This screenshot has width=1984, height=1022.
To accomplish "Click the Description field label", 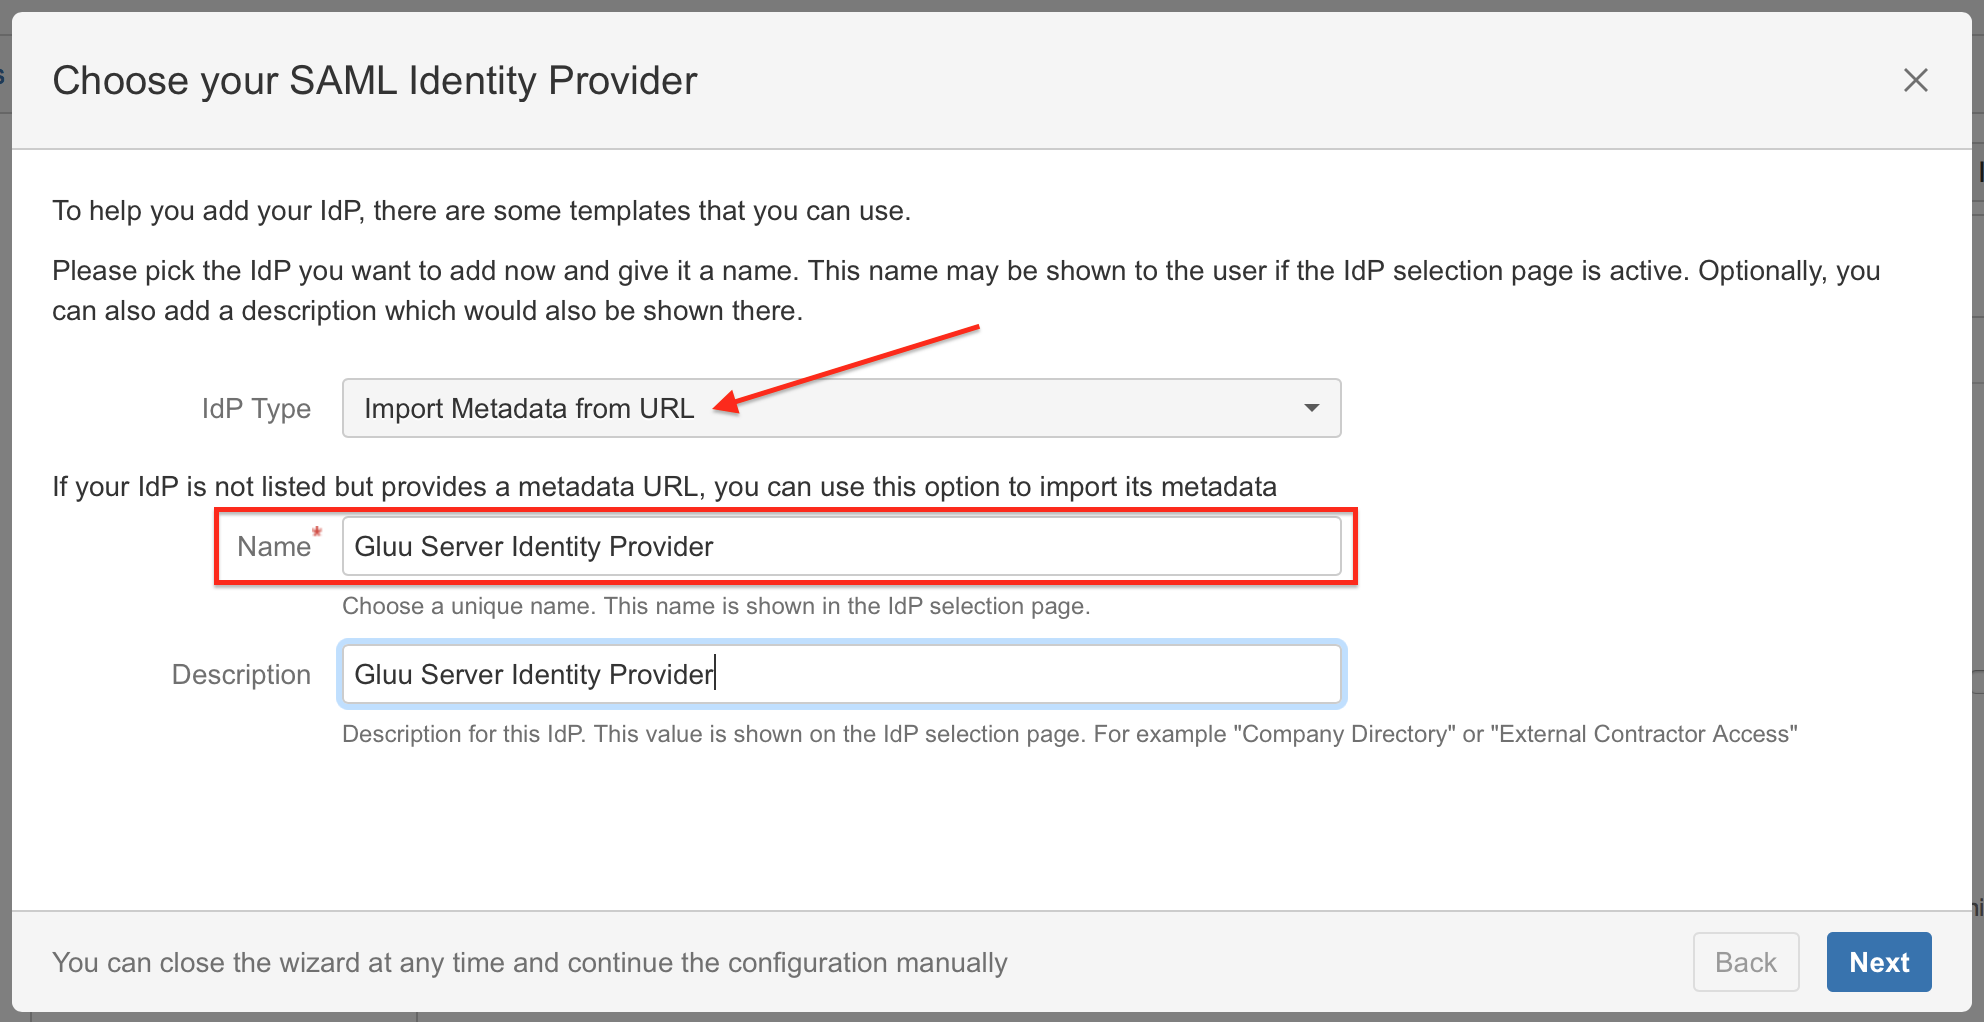I will (241, 674).
